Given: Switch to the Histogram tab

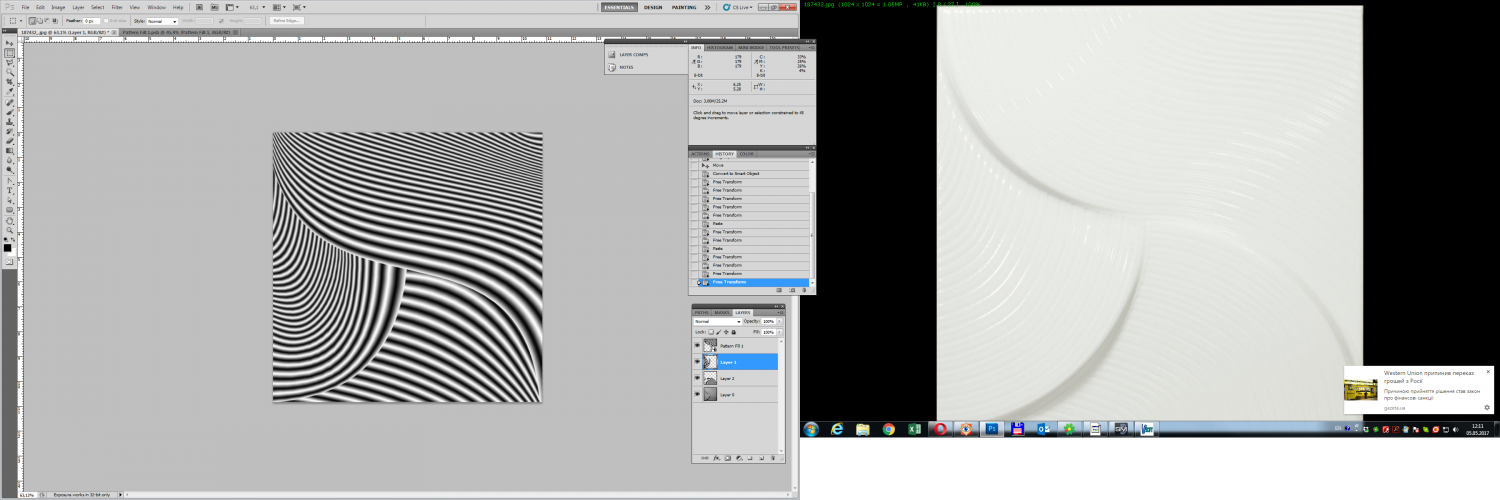Looking at the screenshot, I should coord(720,47).
